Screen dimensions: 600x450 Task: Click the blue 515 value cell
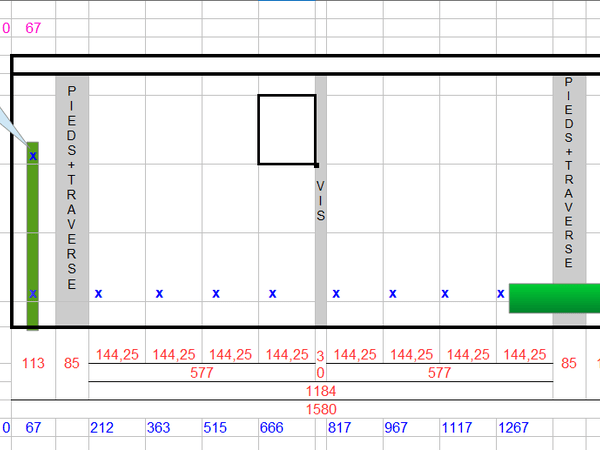[x=215, y=429]
